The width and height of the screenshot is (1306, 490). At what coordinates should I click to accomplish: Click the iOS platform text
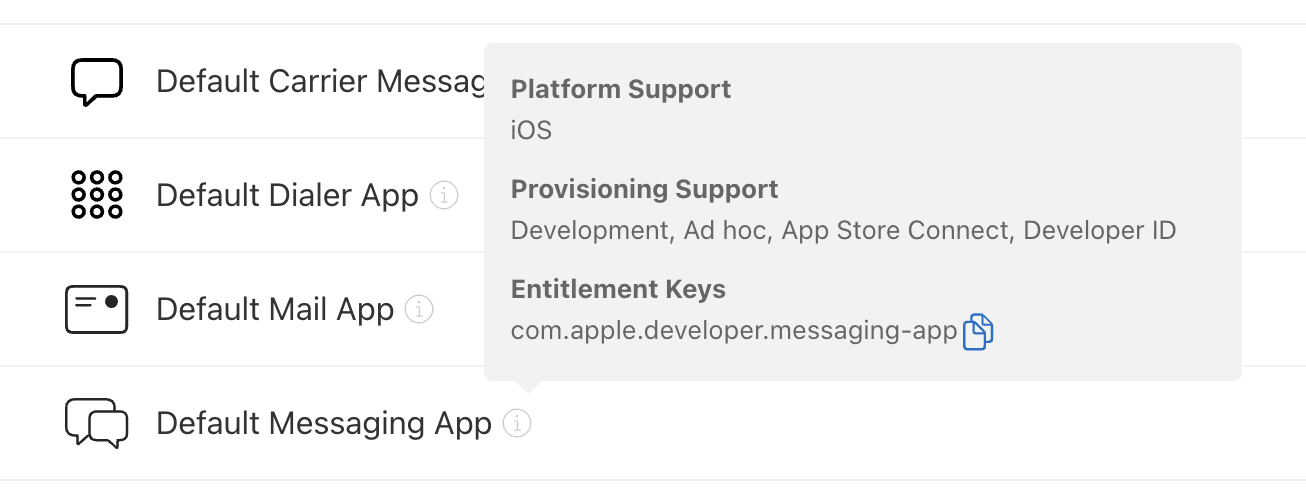(x=531, y=130)
